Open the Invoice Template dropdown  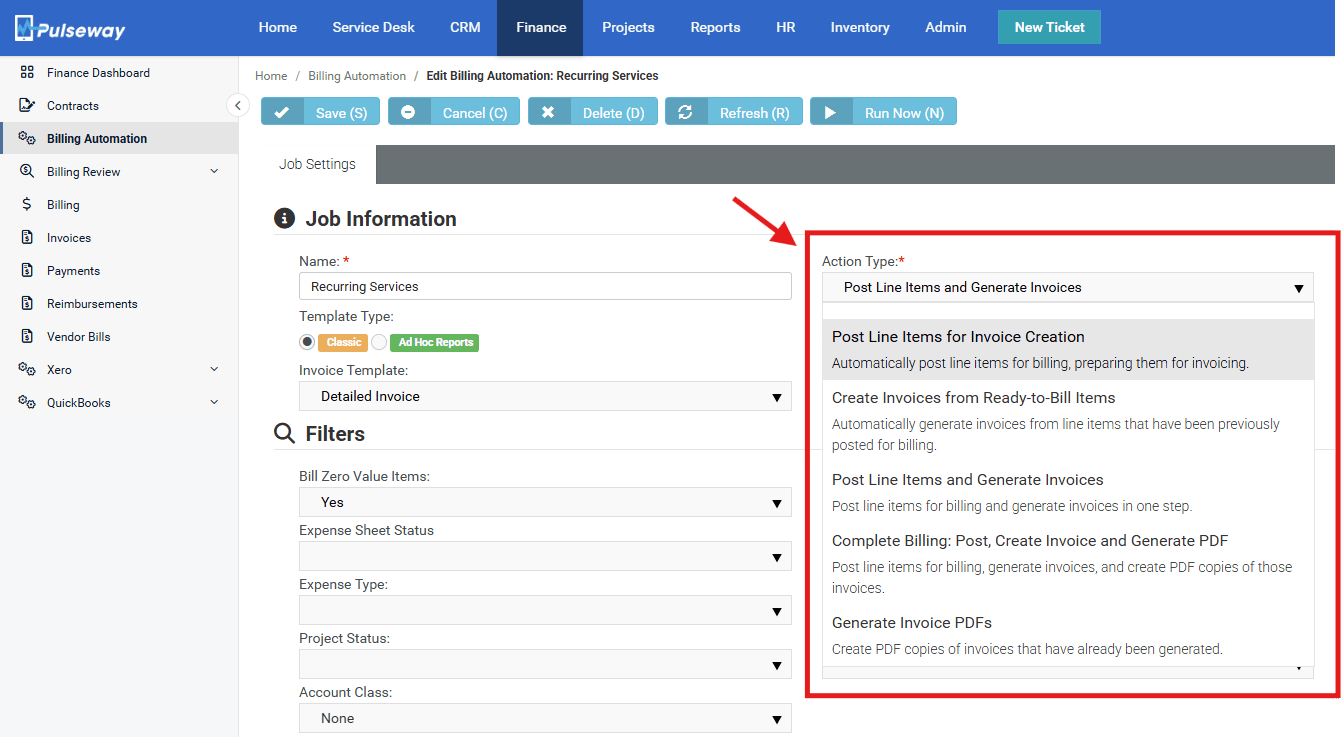coord(545,397)
